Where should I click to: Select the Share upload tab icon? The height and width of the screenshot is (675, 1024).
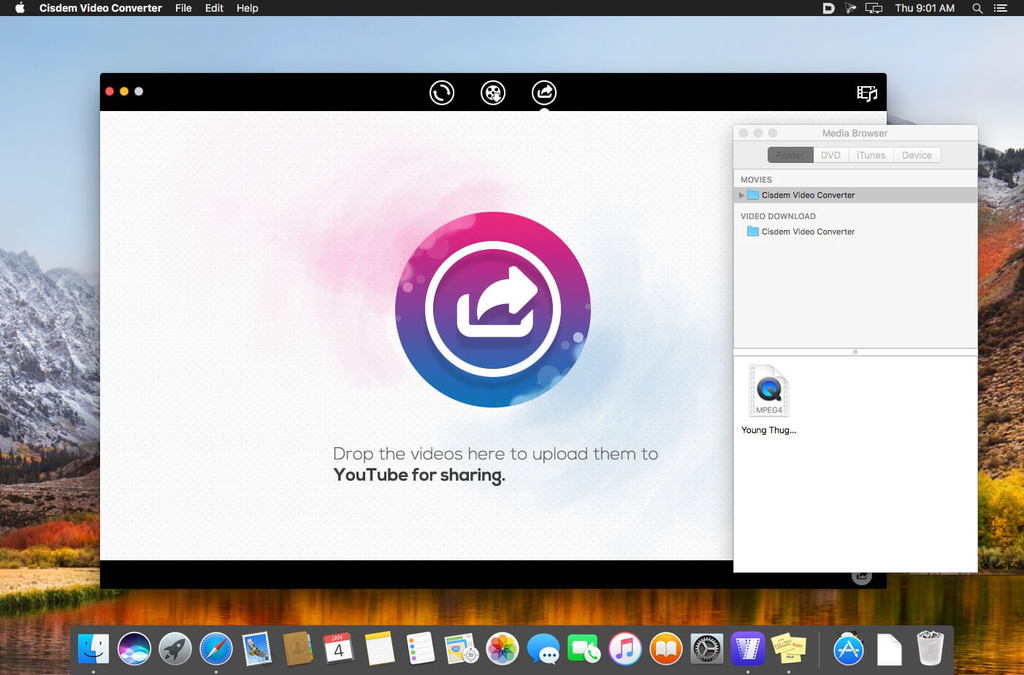click(x=544, y=93)
